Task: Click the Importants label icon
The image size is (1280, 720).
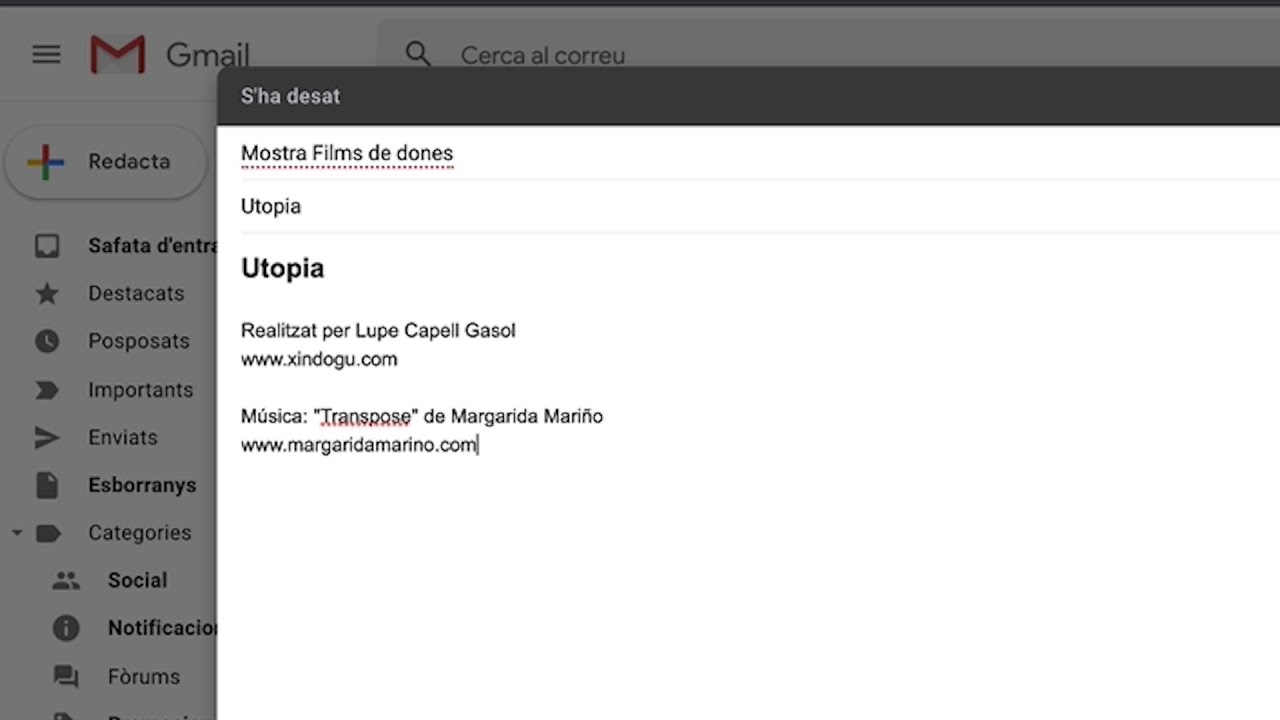Action: [x=47, y=390]
